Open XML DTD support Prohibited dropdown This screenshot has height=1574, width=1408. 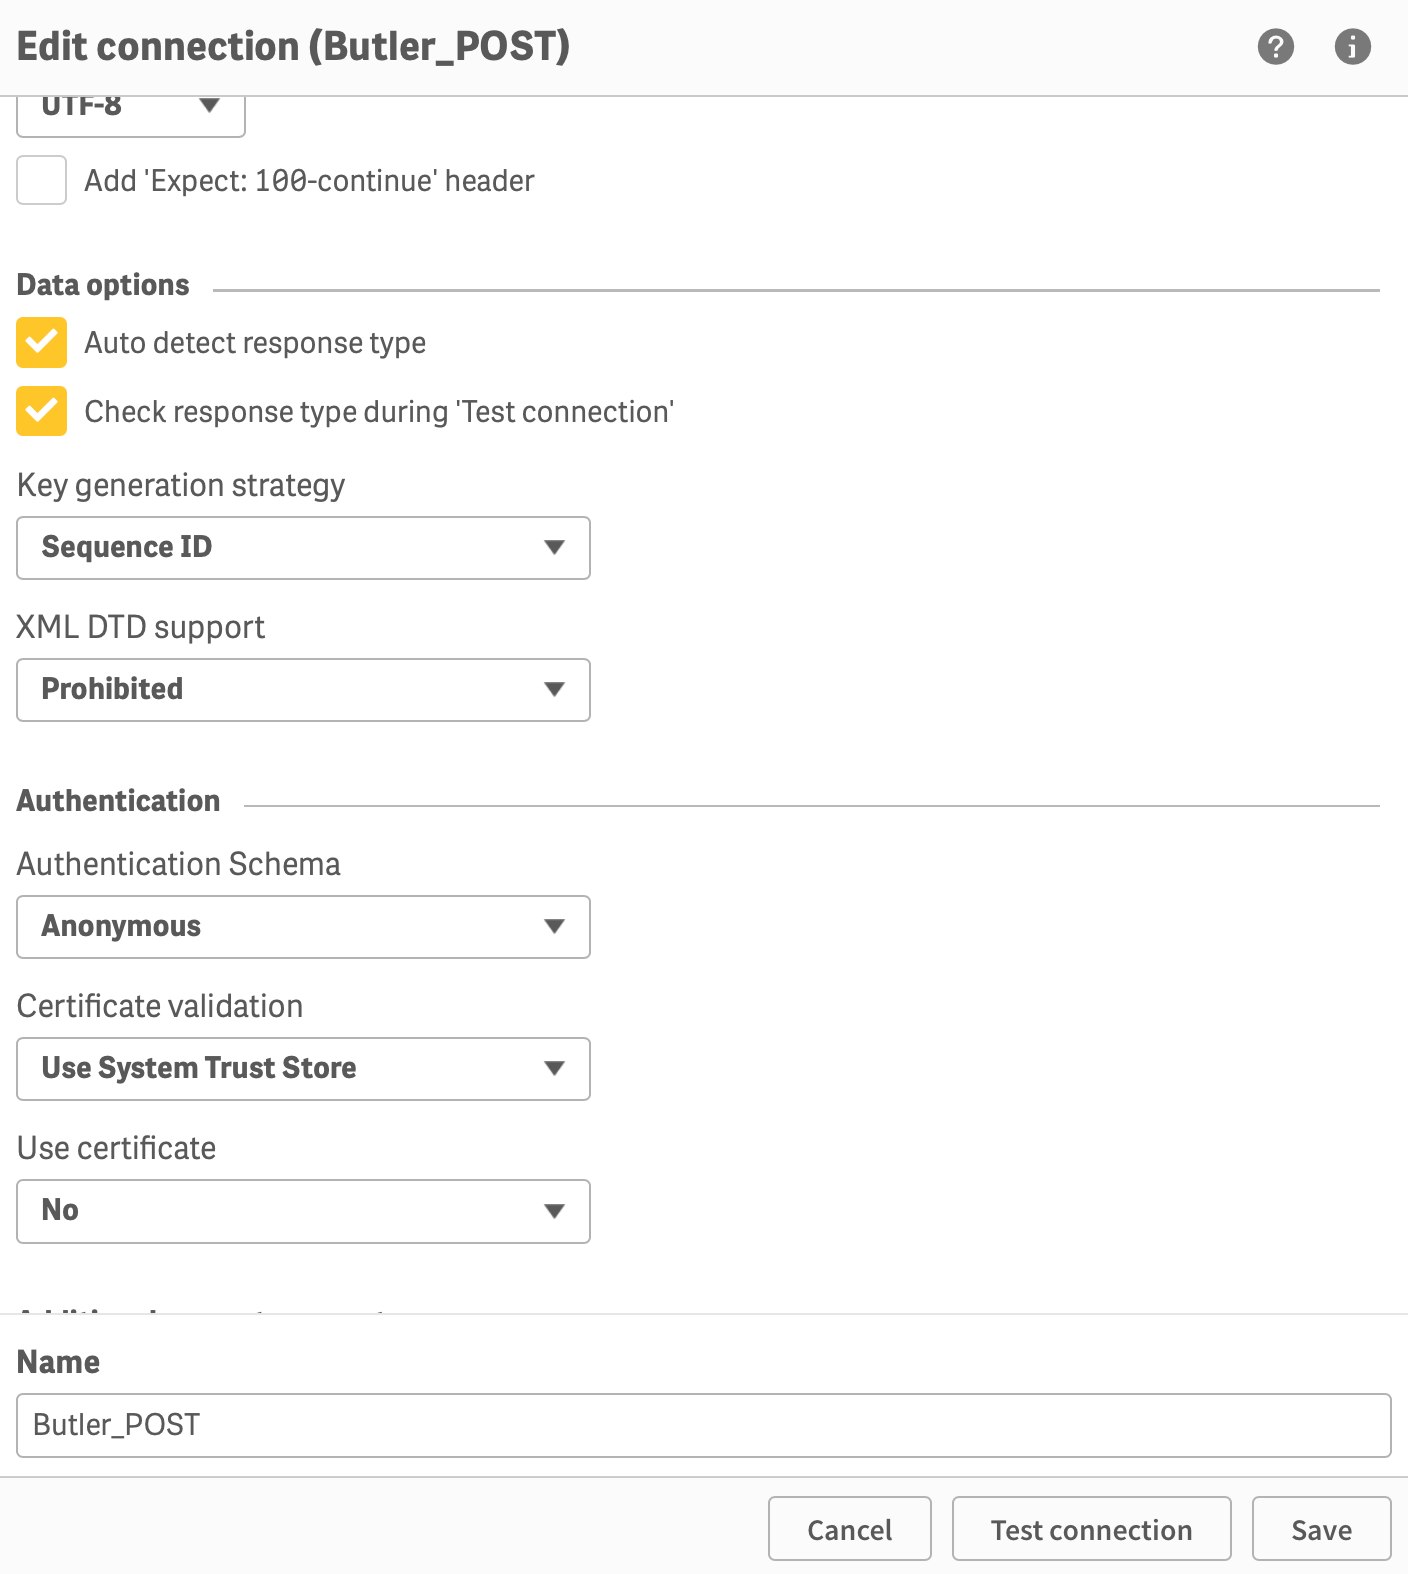[303, 690]
